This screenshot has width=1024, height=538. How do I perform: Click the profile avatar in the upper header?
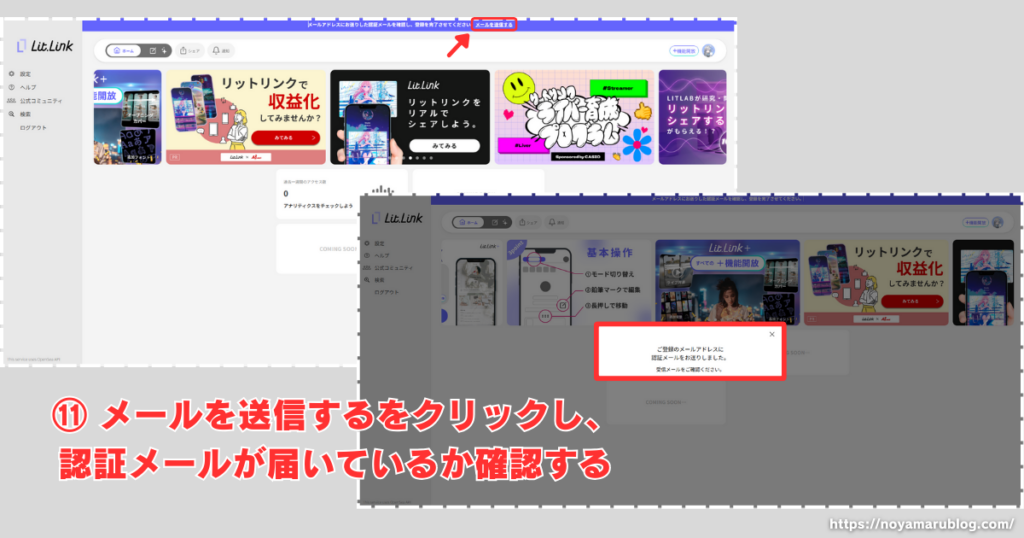708,51
